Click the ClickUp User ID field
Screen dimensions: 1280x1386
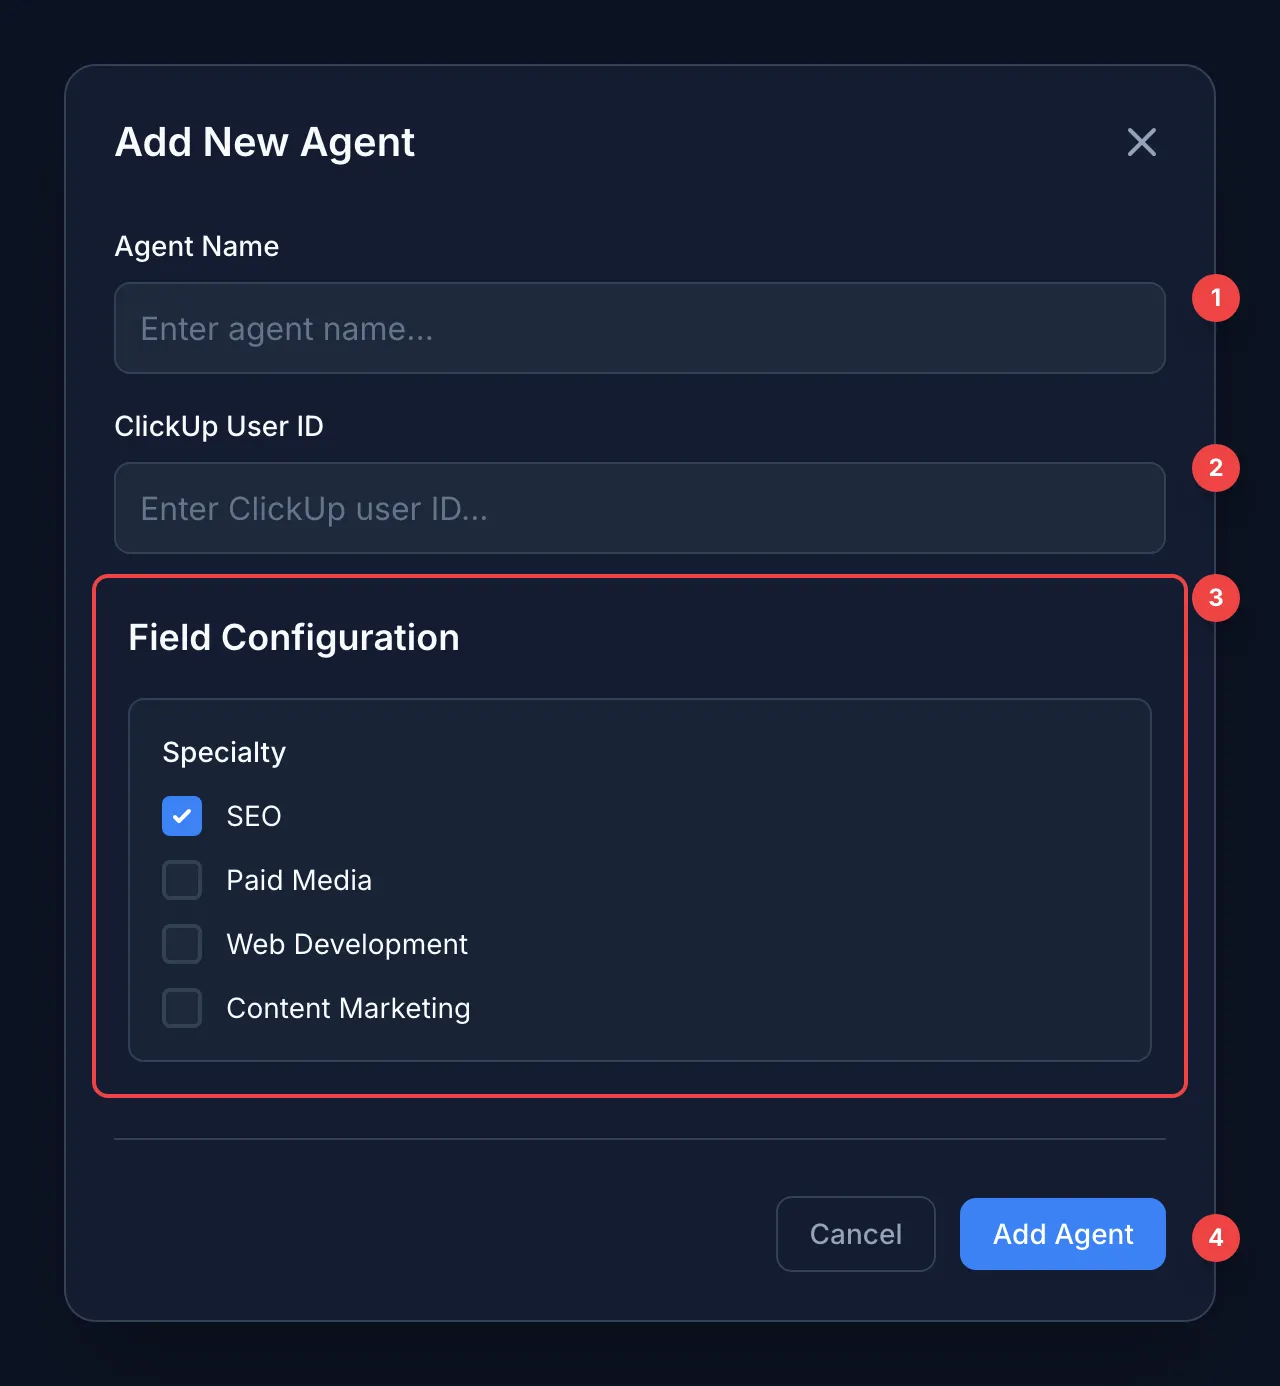pyautogui.click(x=640, y=508)
